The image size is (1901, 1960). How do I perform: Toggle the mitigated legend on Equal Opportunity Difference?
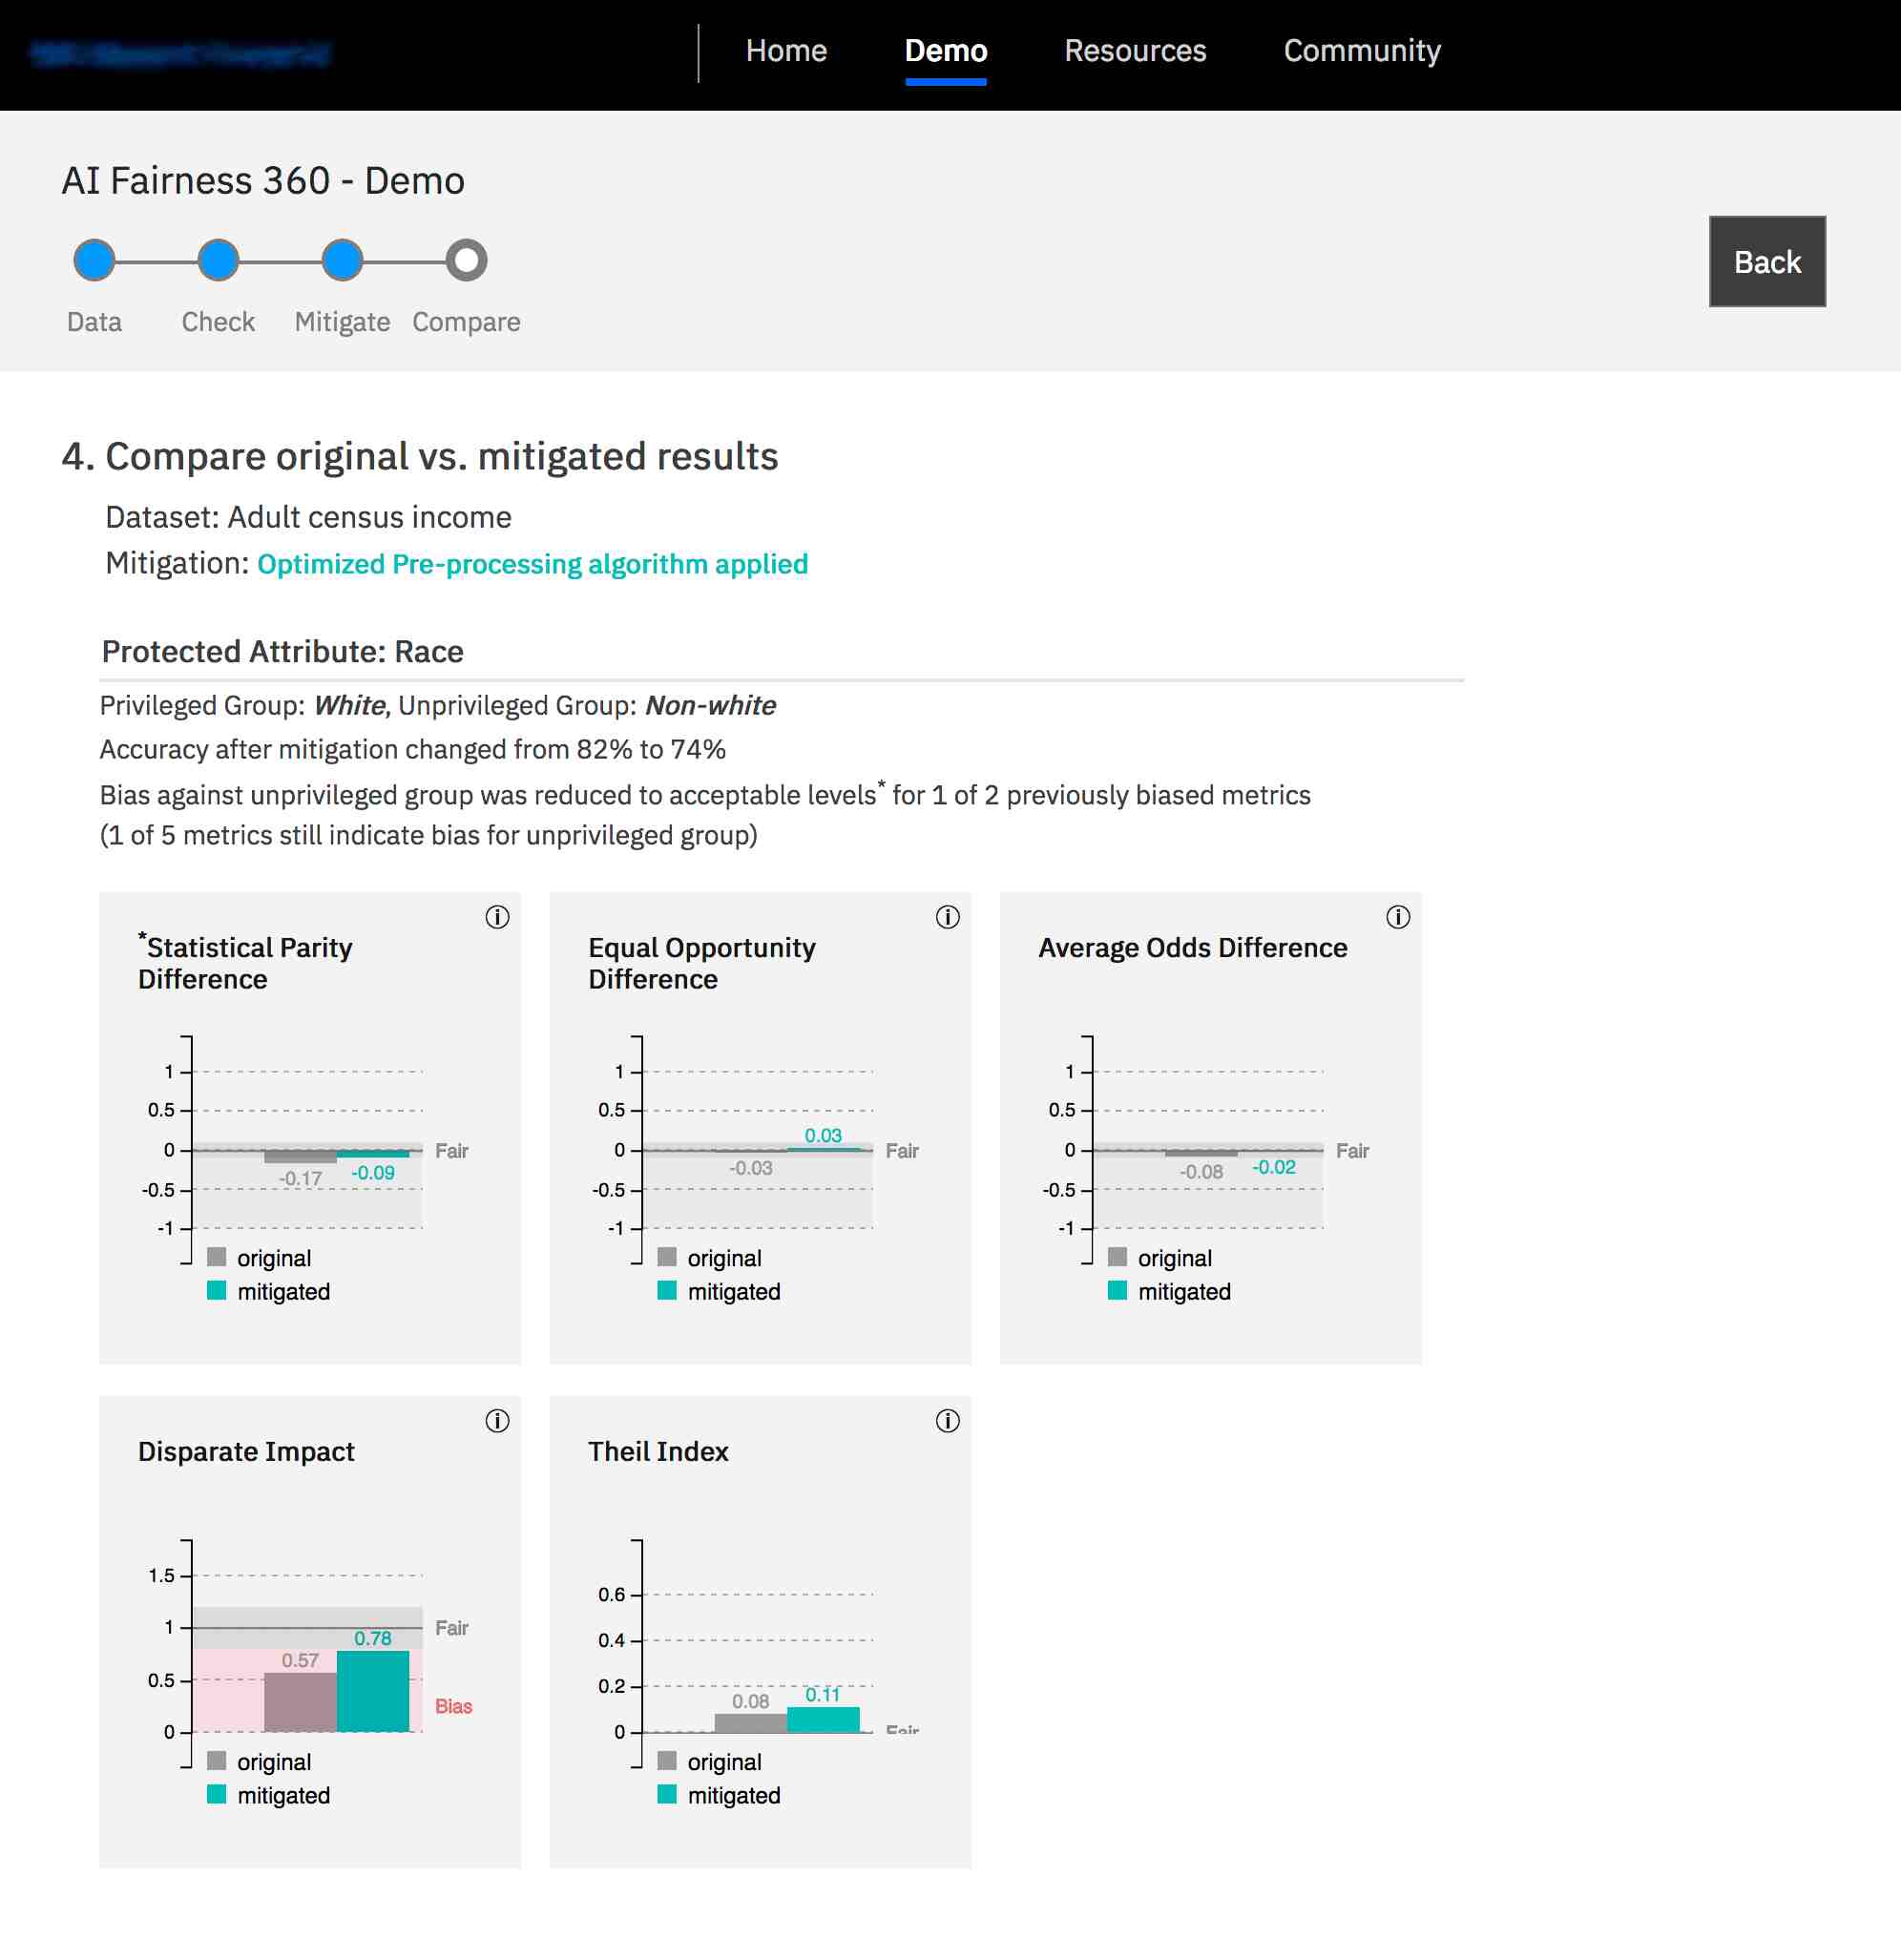point(666,1291)
